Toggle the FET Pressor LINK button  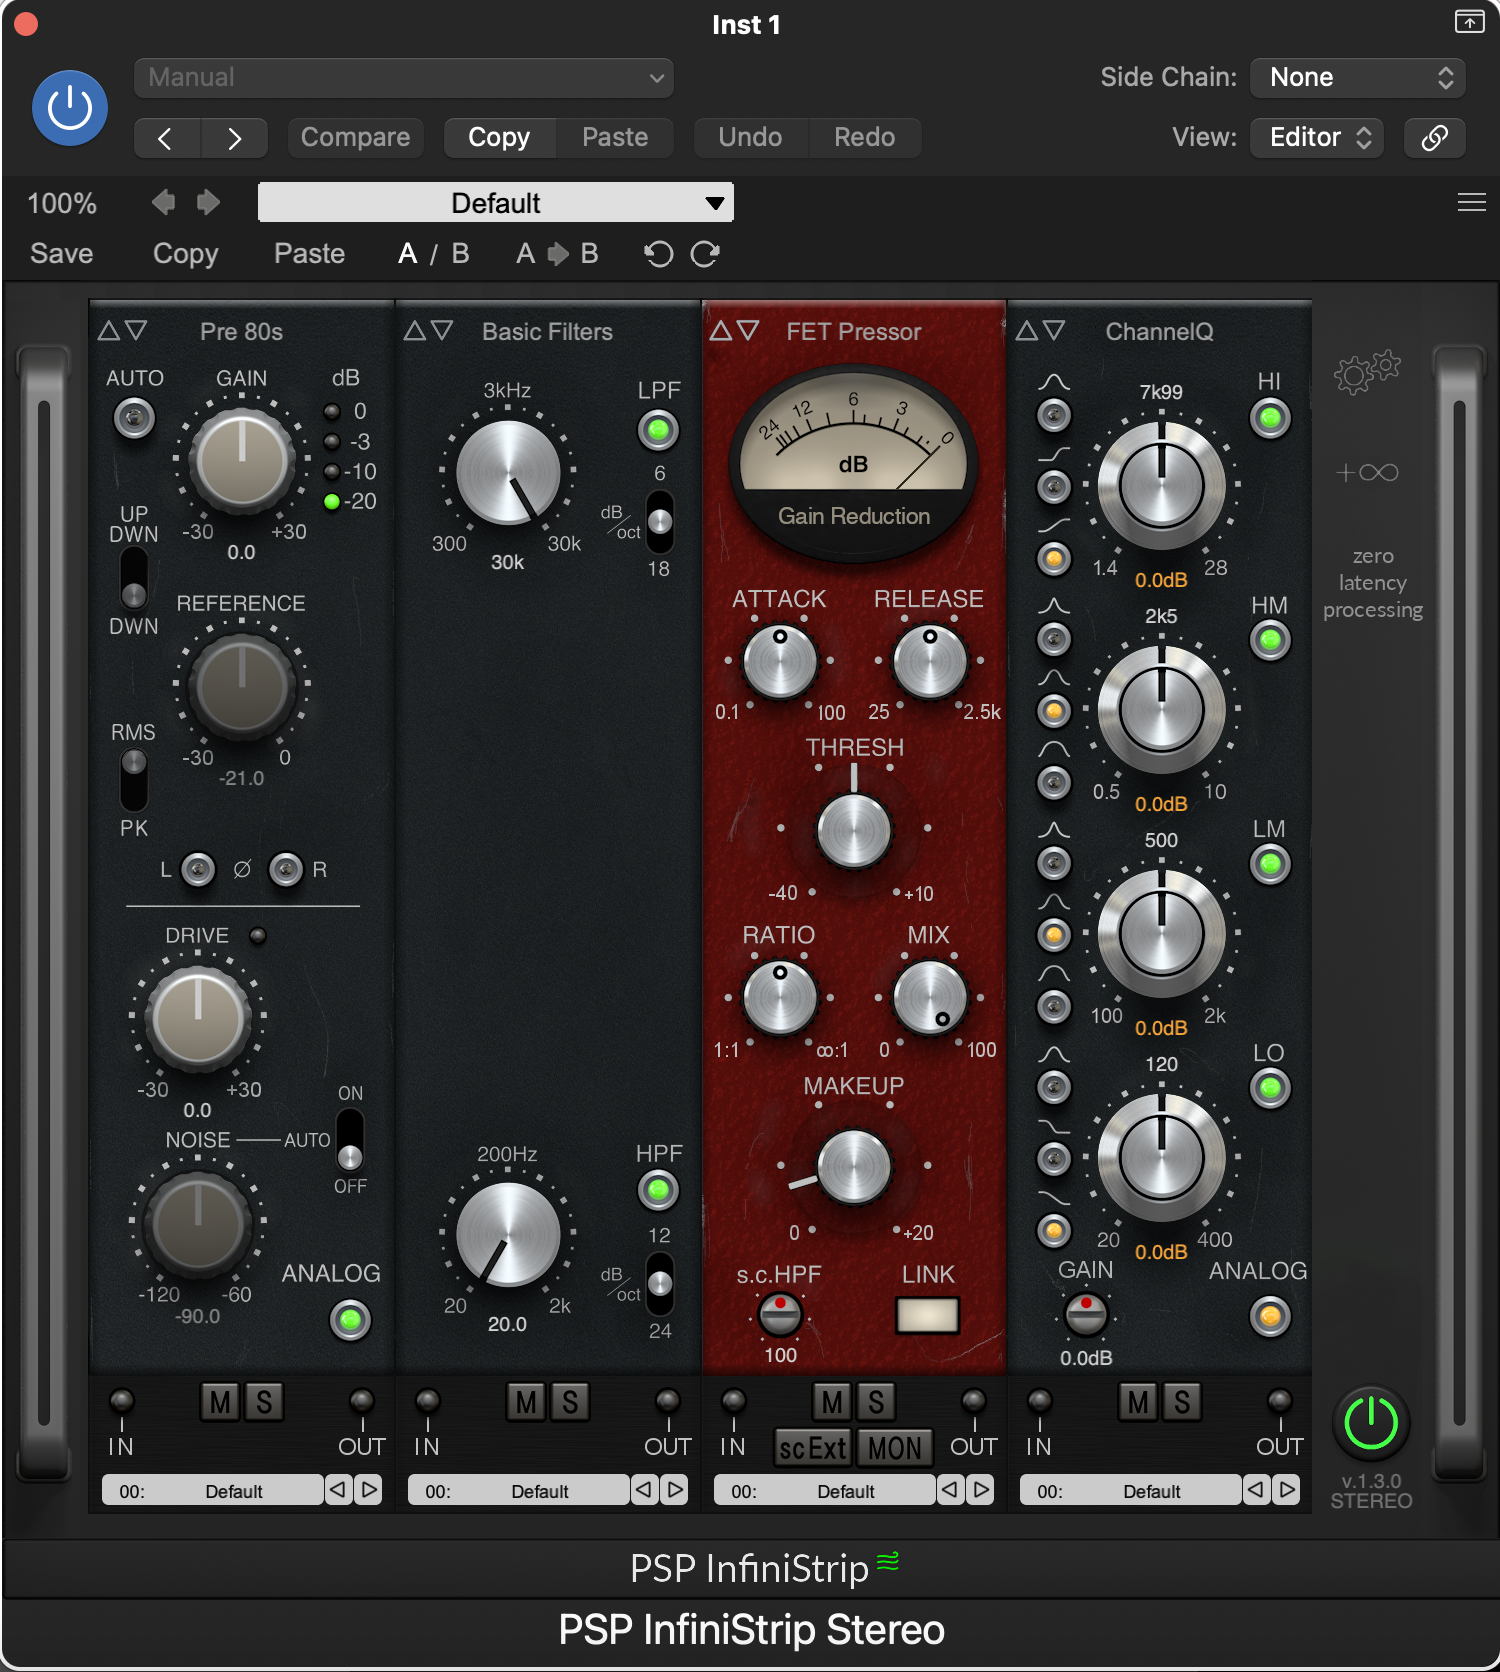(x=928, y=1315)
